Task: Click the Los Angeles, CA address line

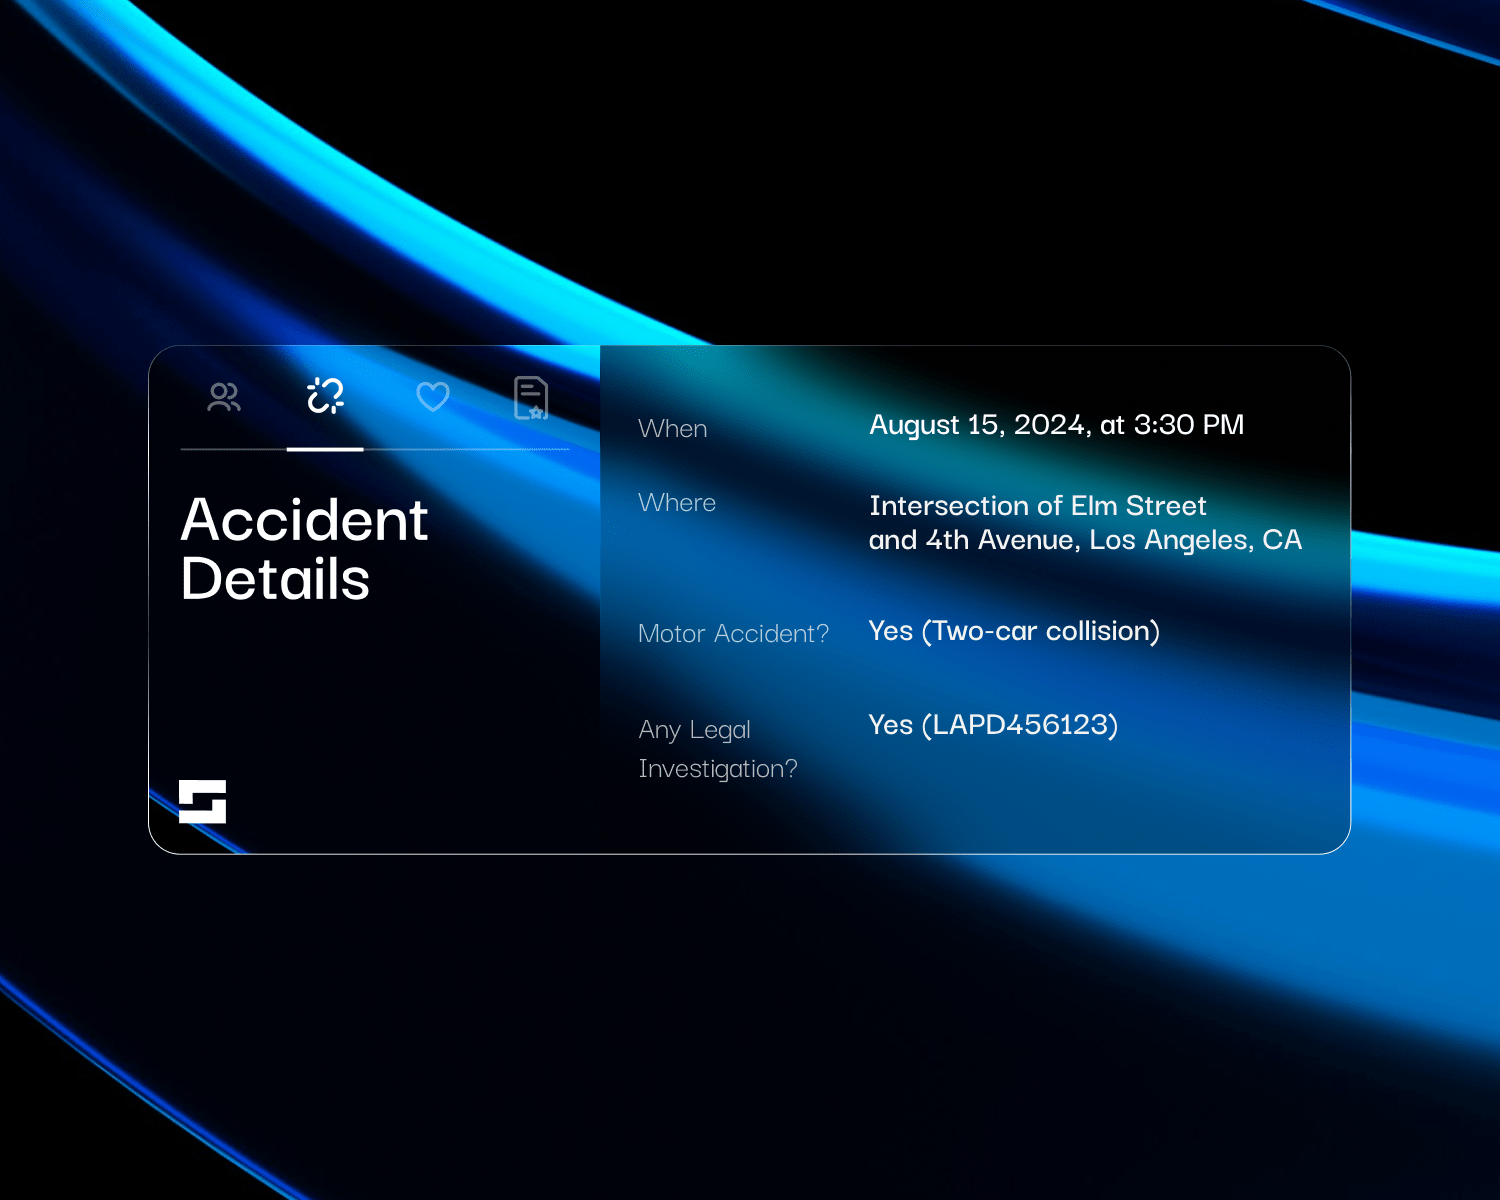Action: coord(1085,540)
